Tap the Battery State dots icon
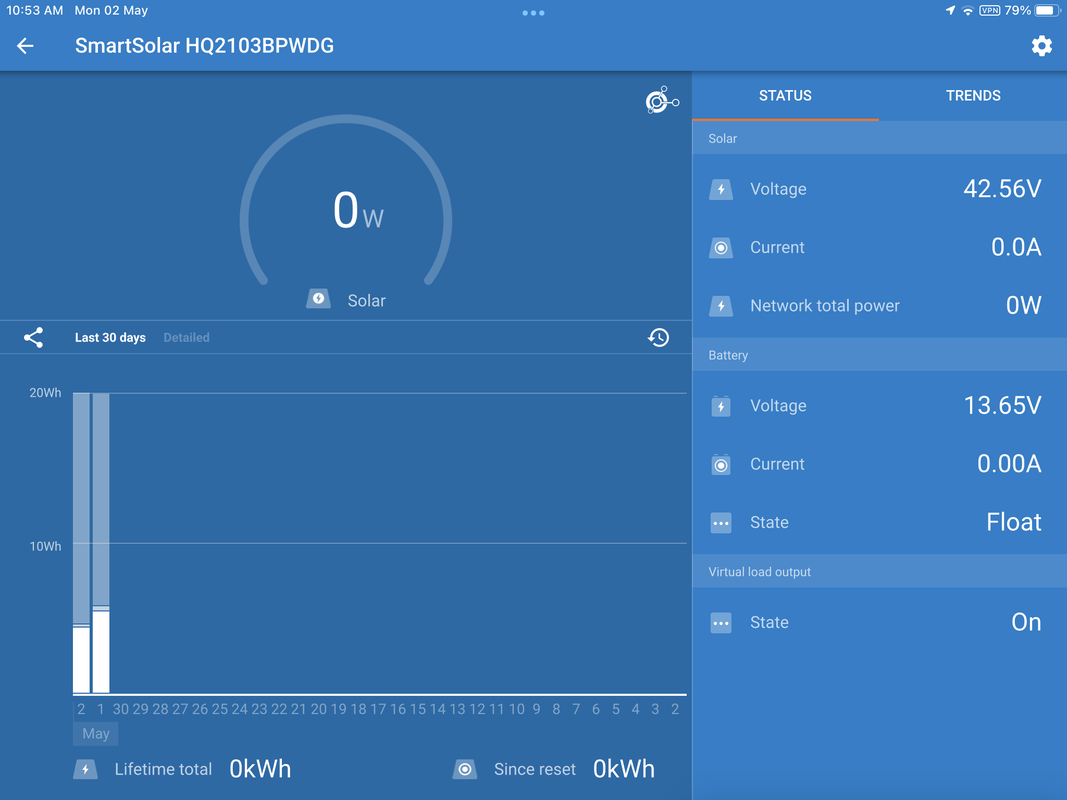The width and height of the screenshot is (1067, 800). [x=721, y=523]
